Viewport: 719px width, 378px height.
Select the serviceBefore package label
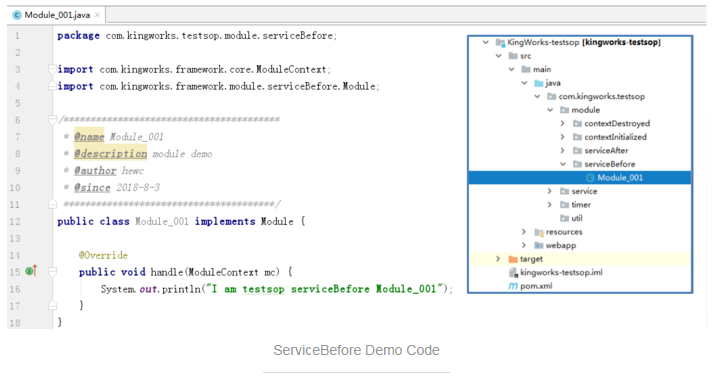609,164
